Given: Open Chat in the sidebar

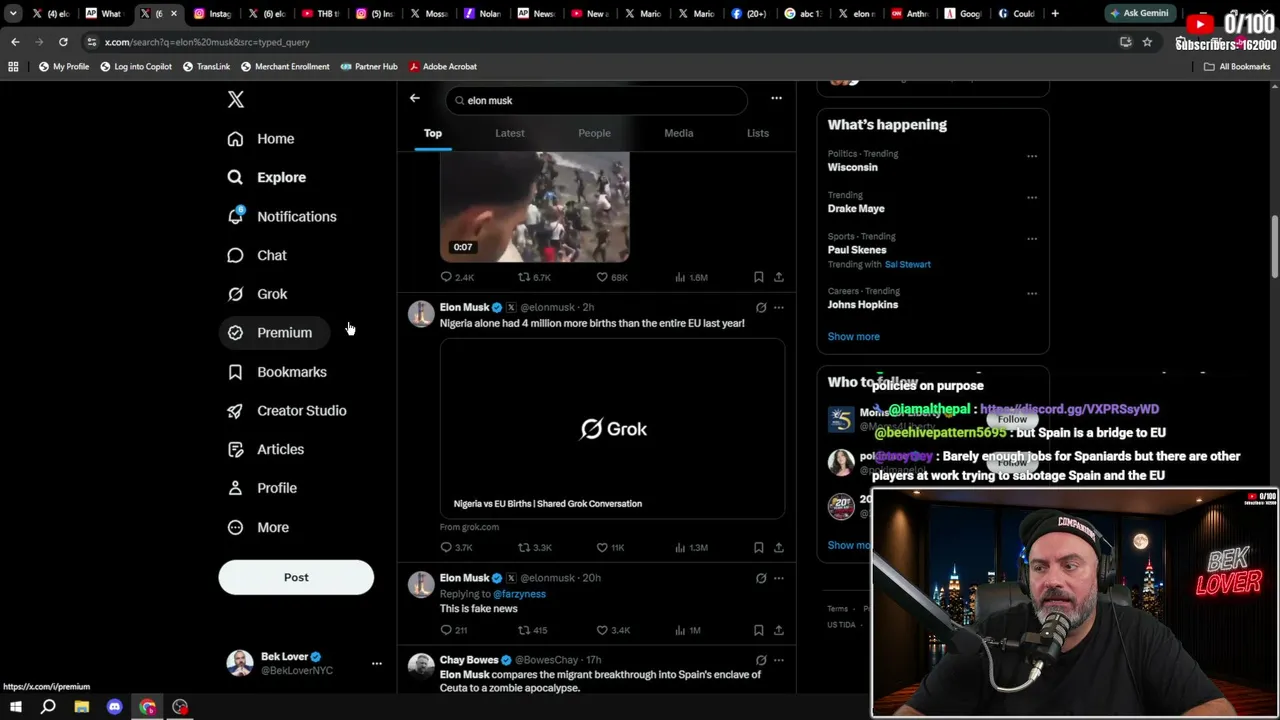Looking at the screenshot, I should [257, 255].
